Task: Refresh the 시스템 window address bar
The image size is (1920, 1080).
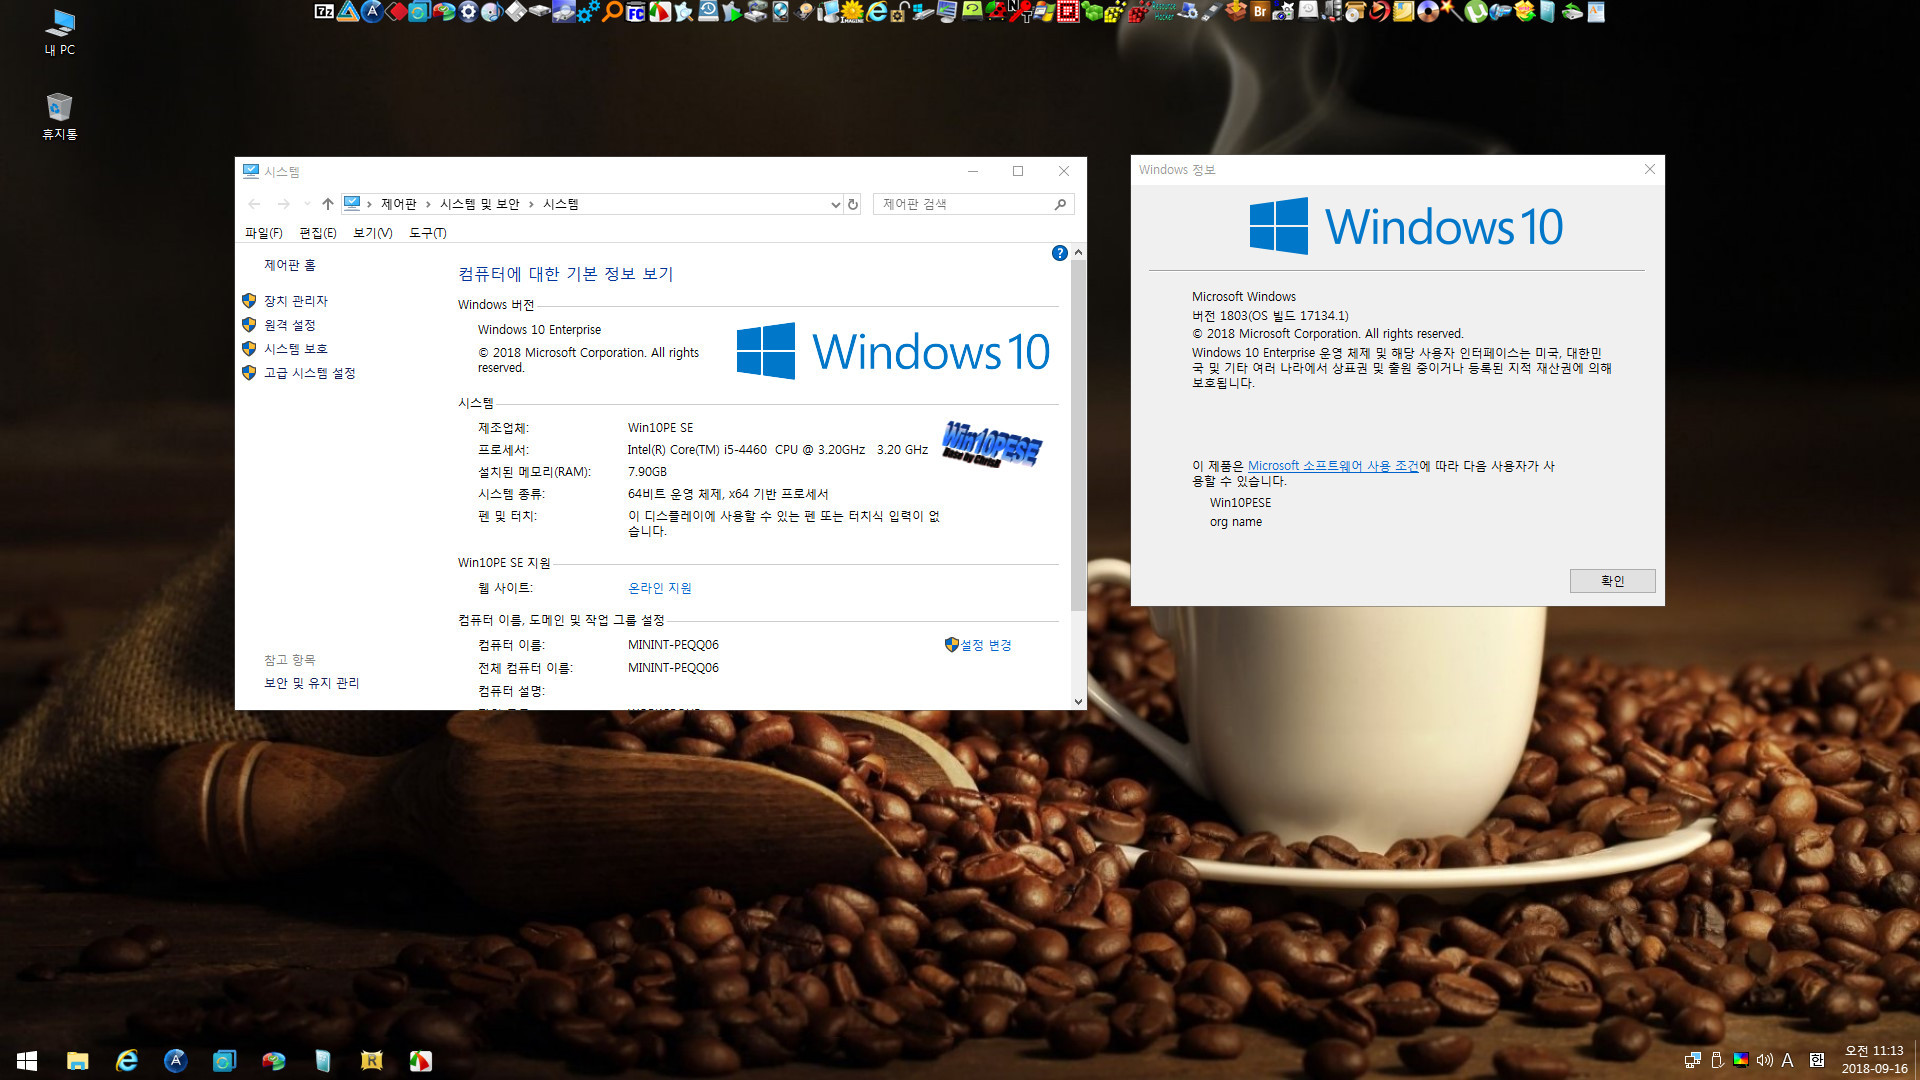Action: [853, 204]
